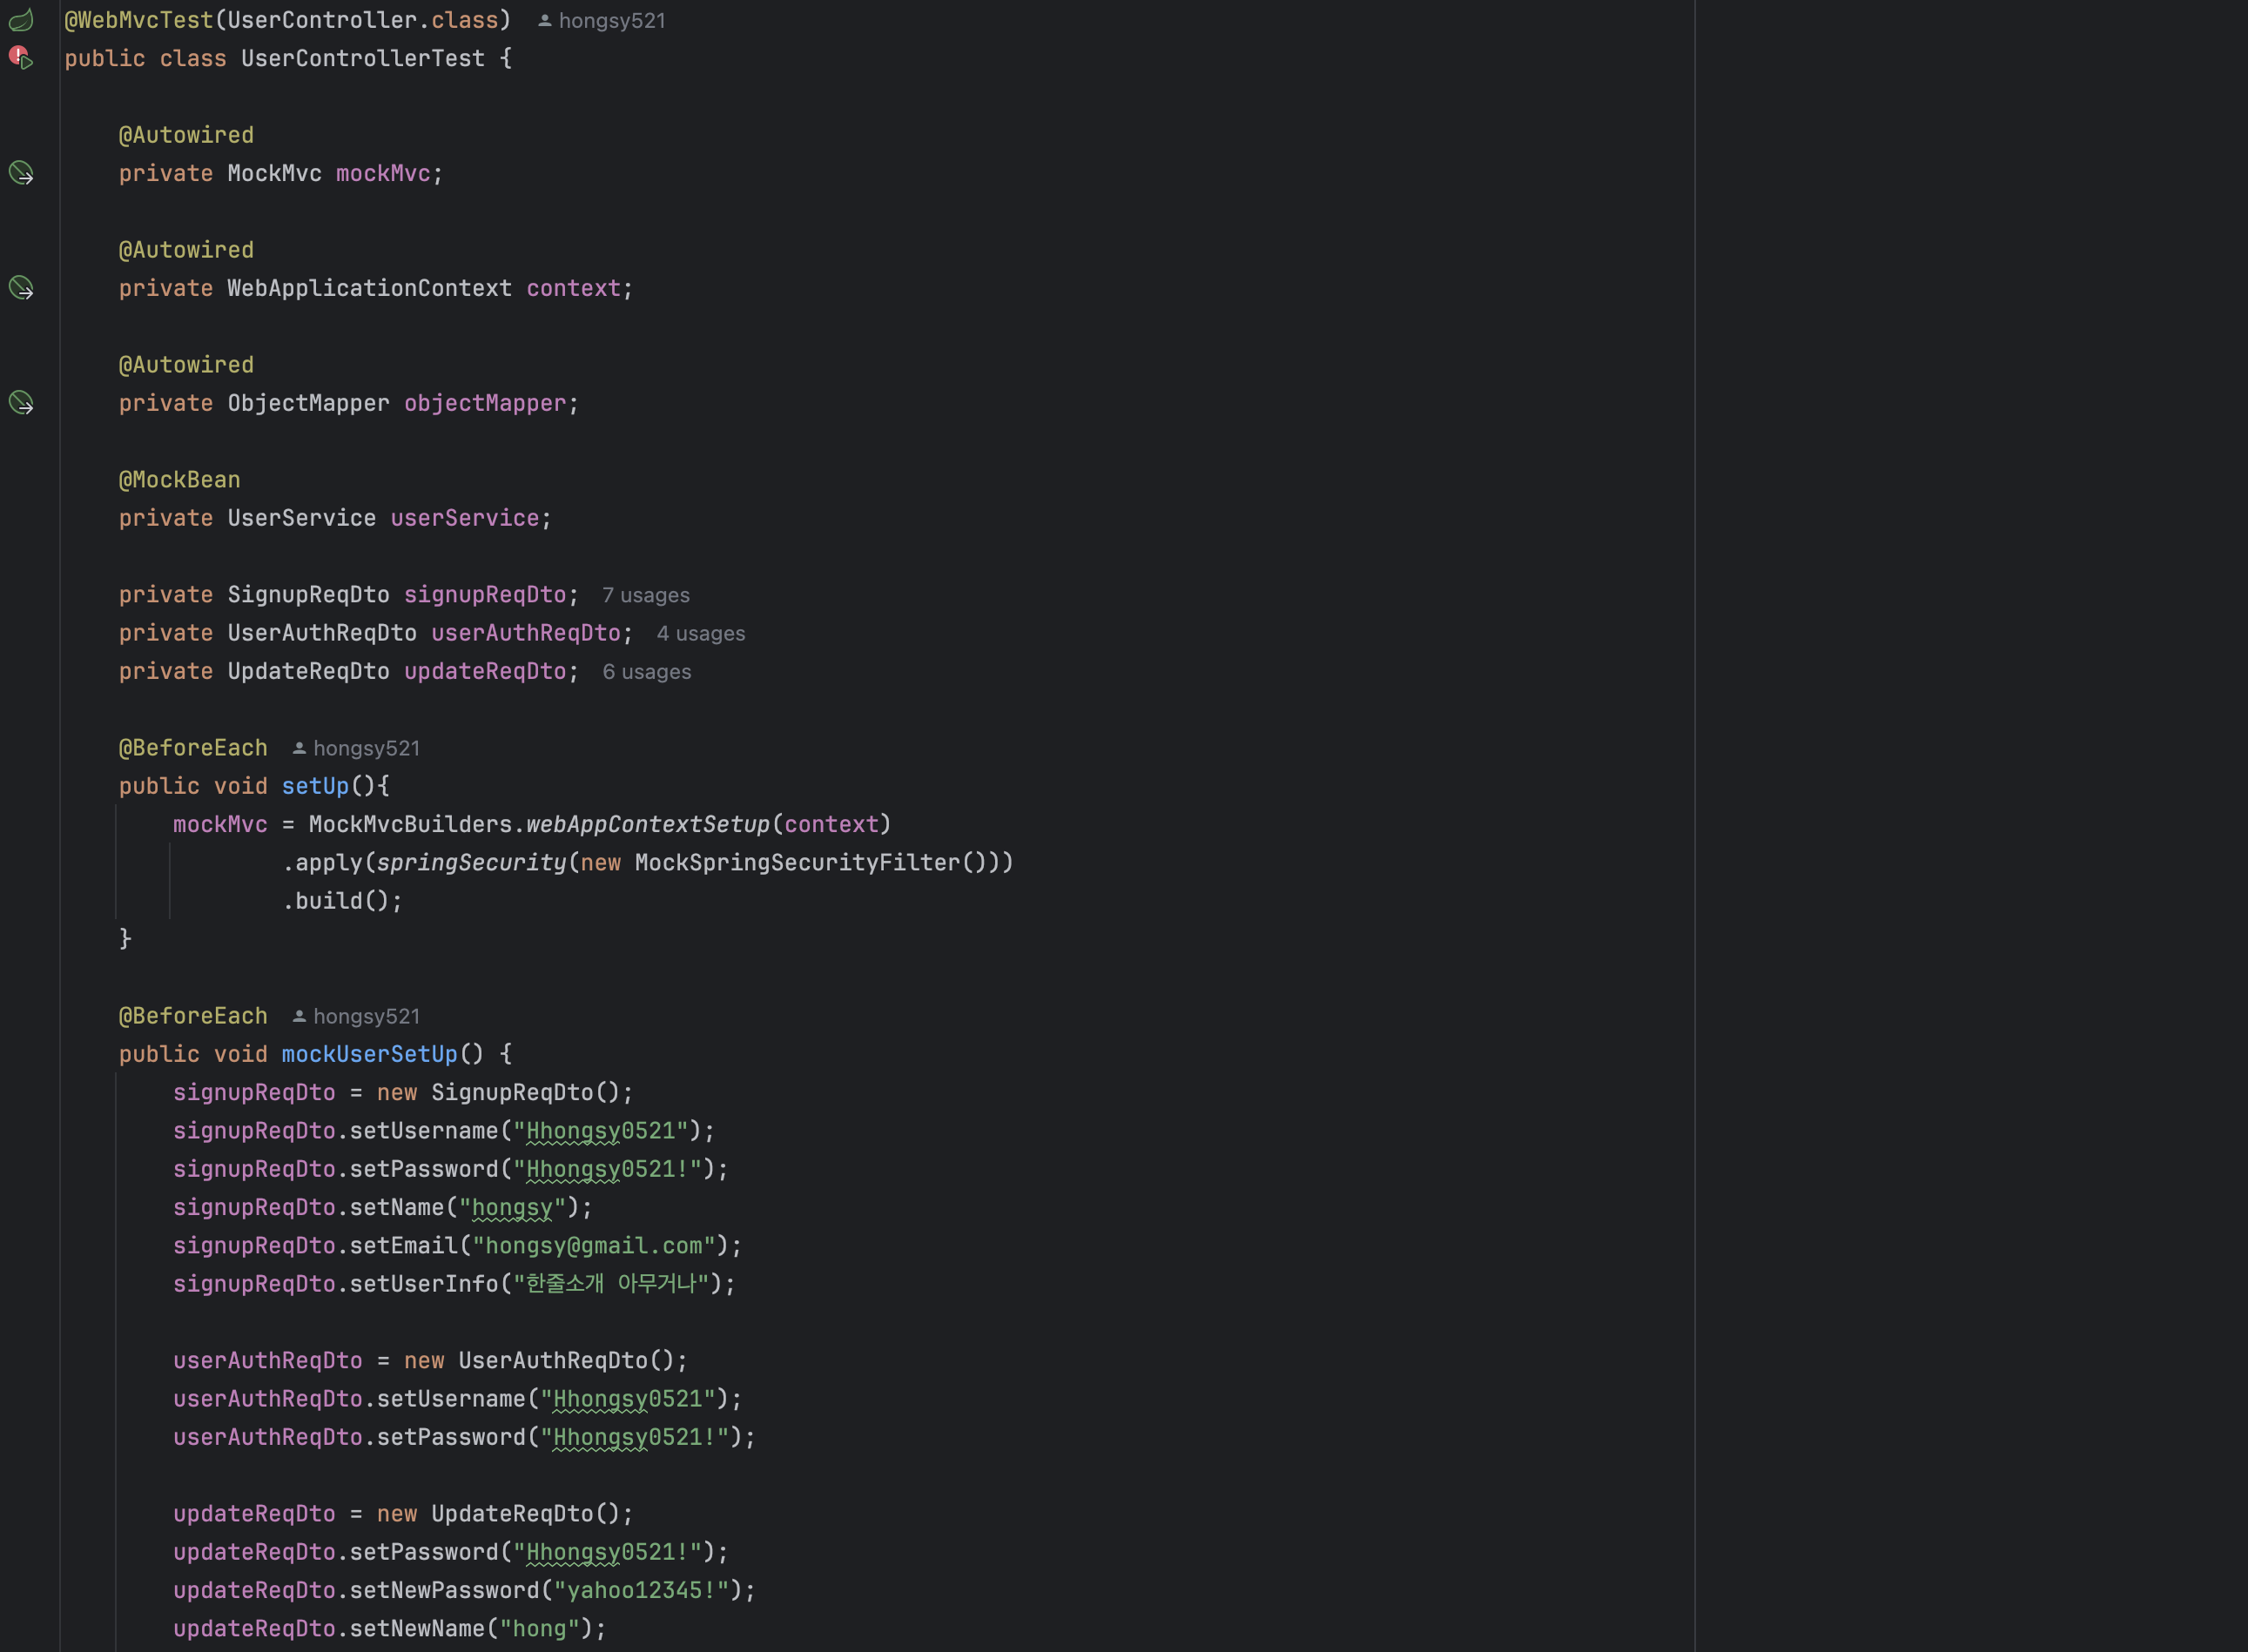Click author hint hongsy521 beside setUp's @BeforeEach
The image size is (2248, 1652).
(356, 749)
